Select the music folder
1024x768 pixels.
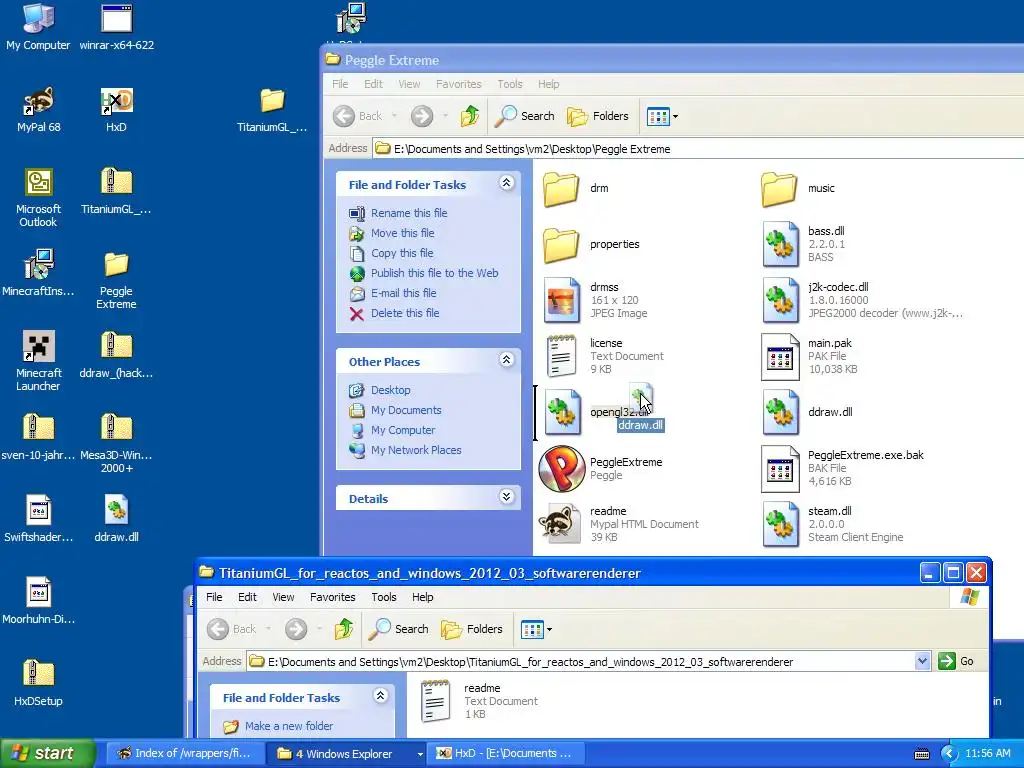click(x=799, y=188)
